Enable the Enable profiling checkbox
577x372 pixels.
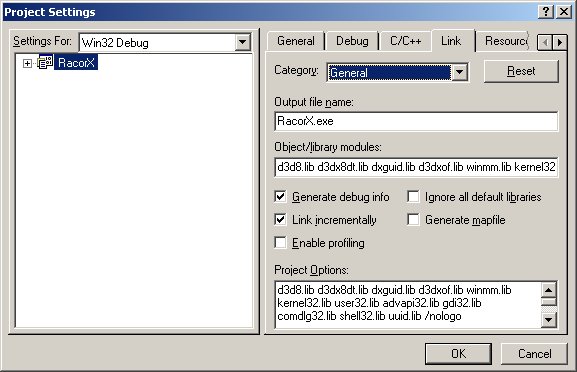(x=280, y=242)
